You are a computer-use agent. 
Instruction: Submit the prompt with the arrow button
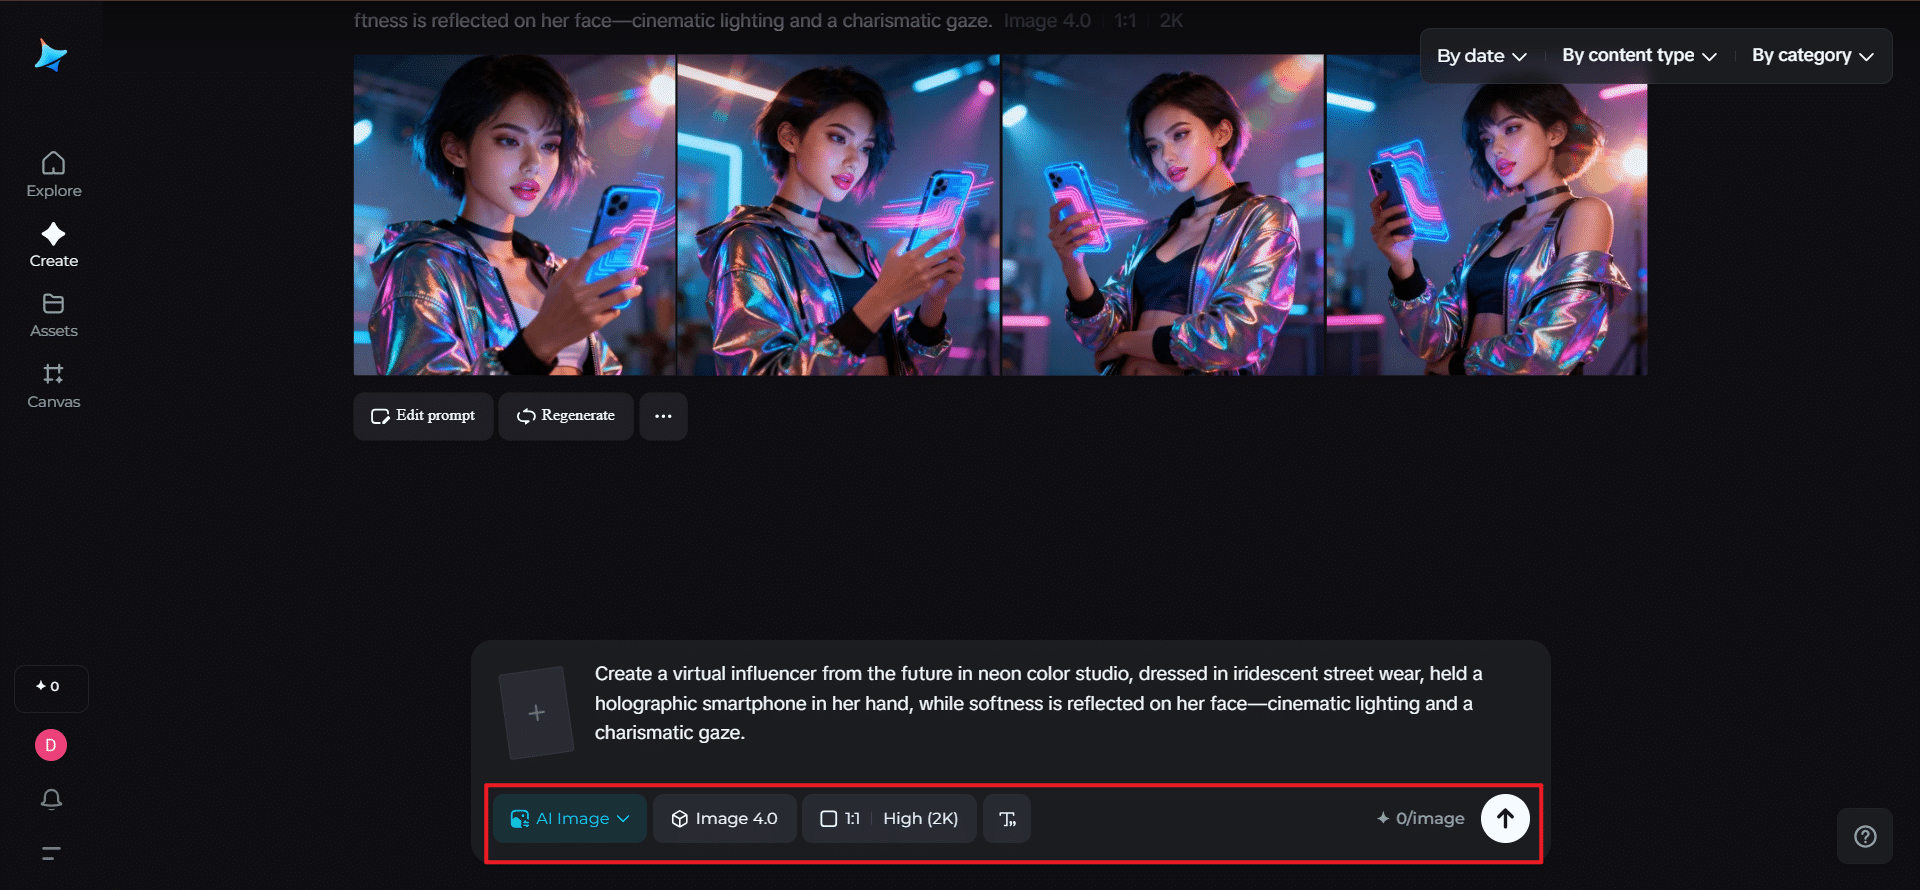pos(1505,818)
